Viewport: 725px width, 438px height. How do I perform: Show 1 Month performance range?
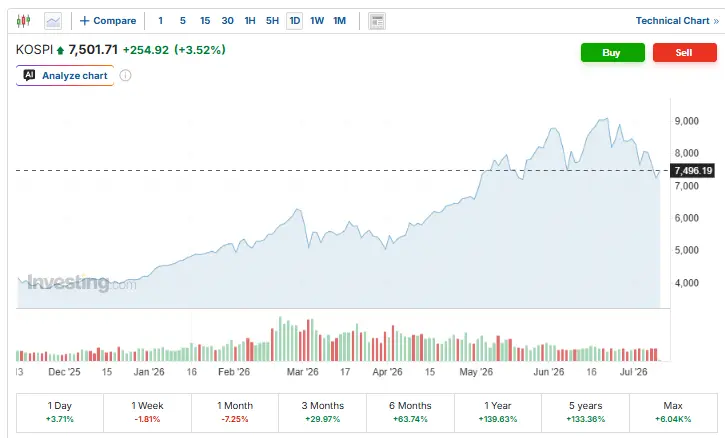[235, 413]
